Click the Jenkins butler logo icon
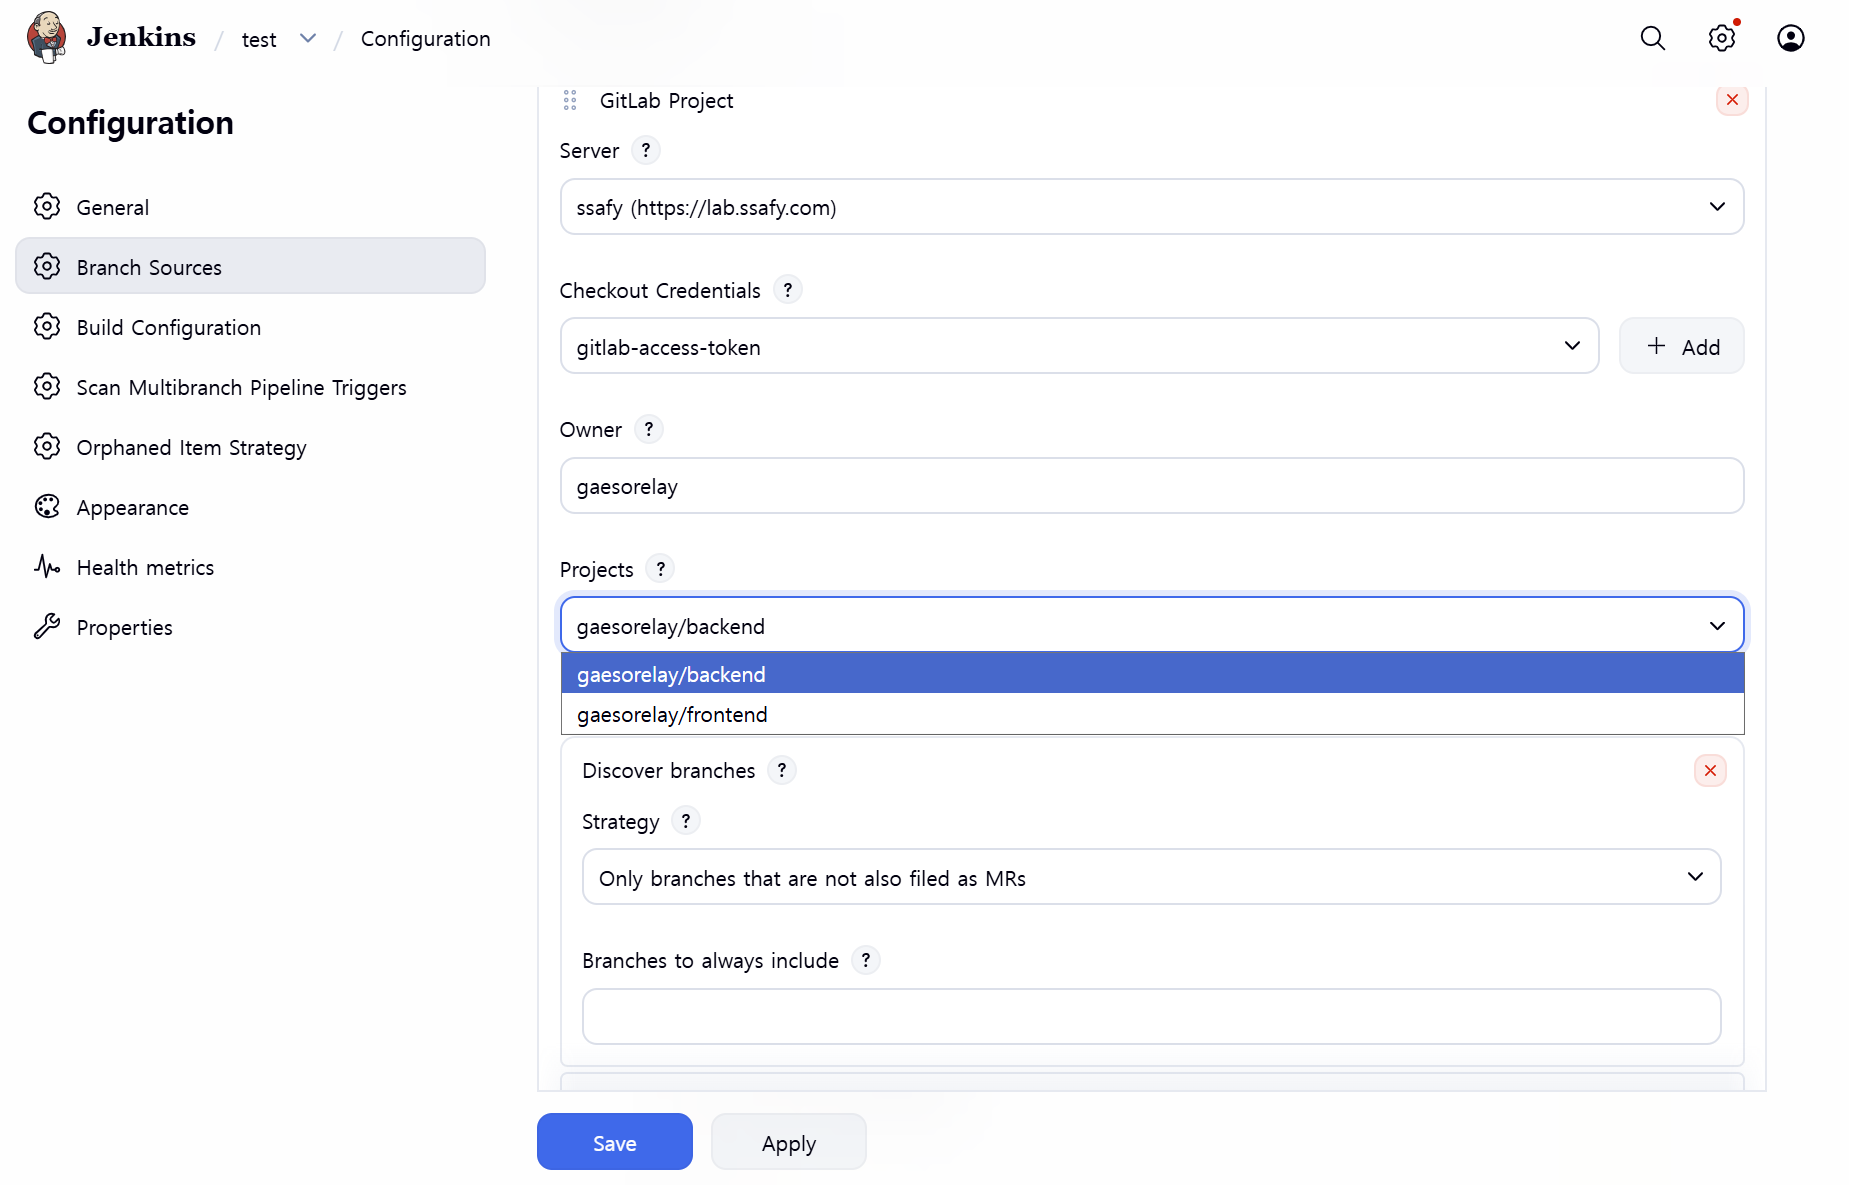Viewport: 1849px width, 1185px height. [x=47, y=38]
